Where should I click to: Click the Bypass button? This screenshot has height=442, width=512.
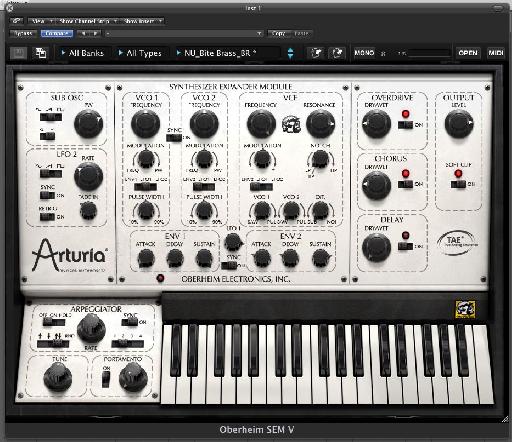[x=23, y=33]
